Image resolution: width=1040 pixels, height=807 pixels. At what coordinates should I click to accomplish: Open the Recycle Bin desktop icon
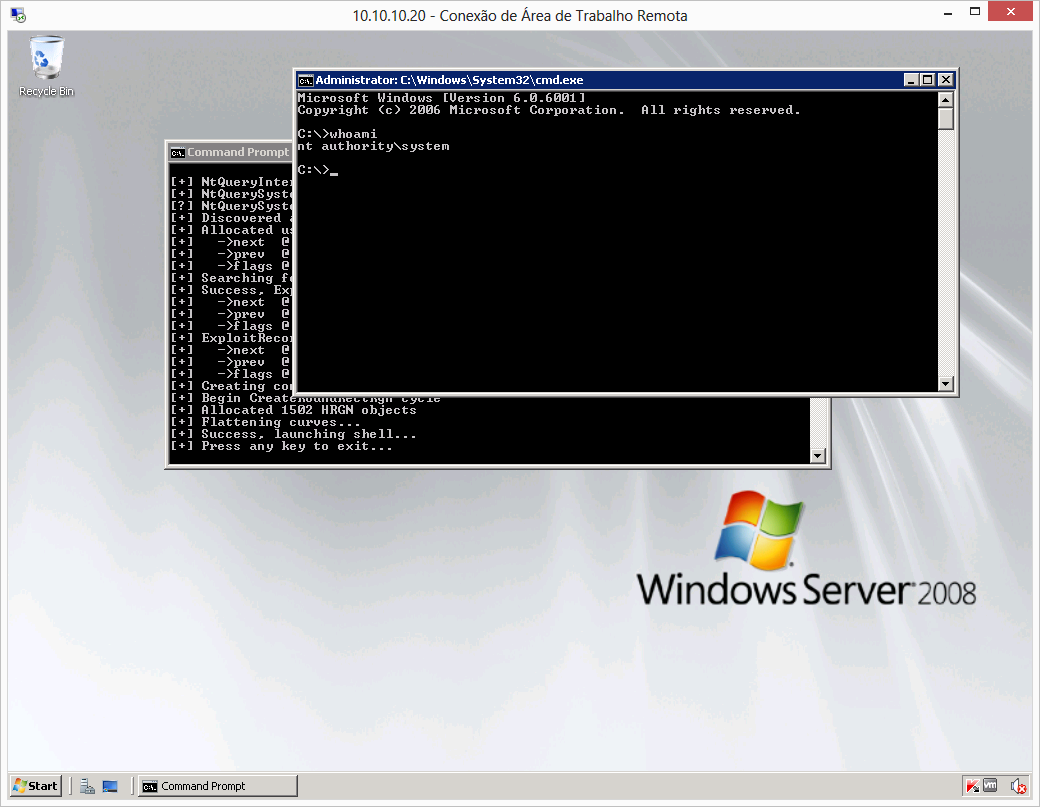pyautogui.click(x=46, y=66)
